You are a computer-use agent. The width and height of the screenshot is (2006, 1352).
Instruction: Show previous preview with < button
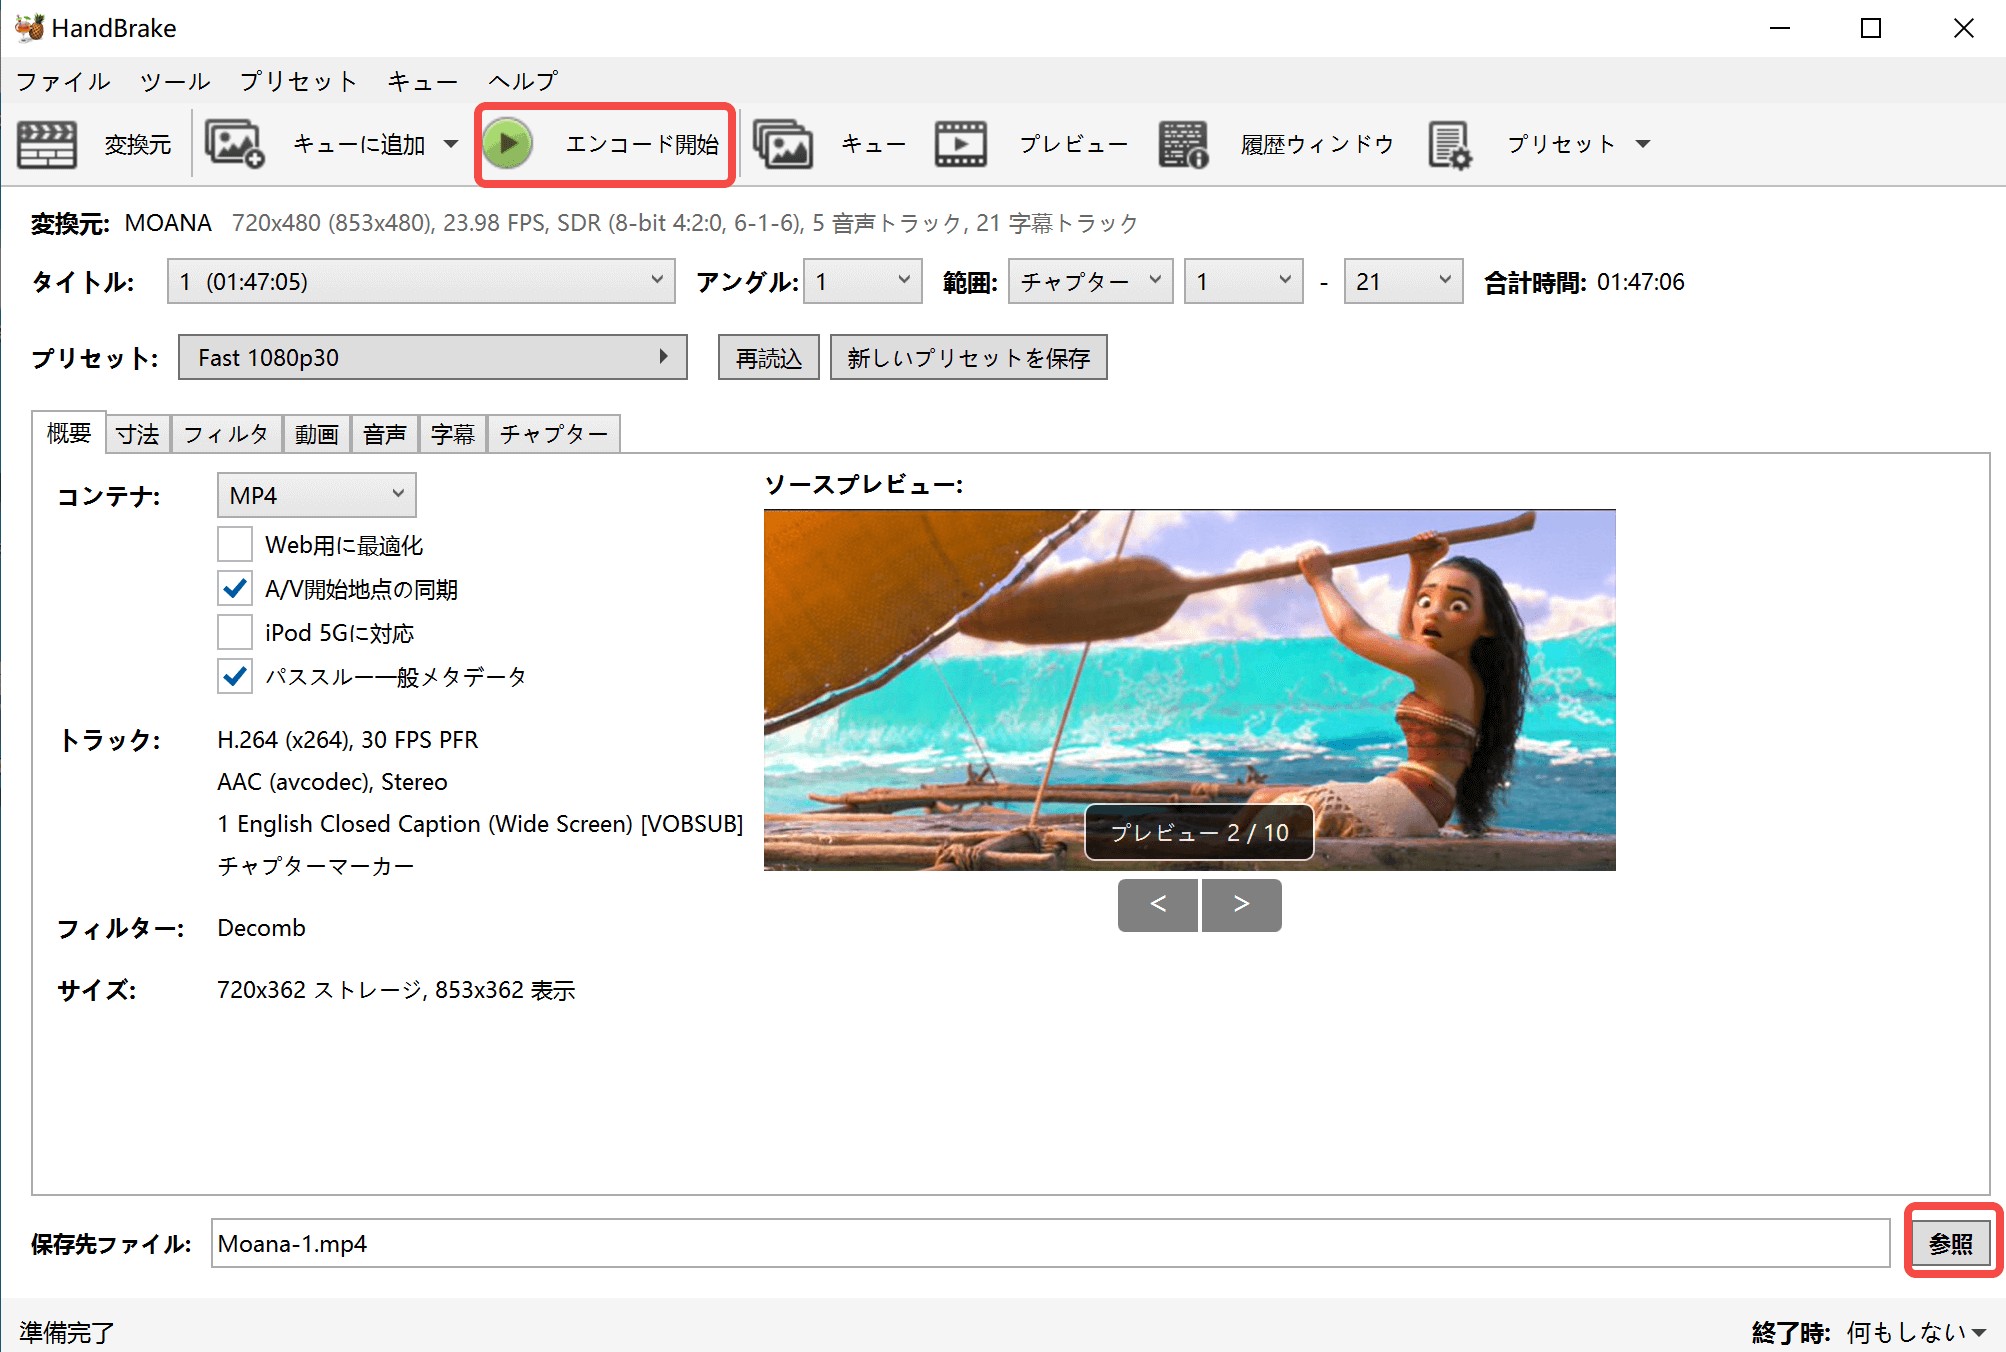1158,904
